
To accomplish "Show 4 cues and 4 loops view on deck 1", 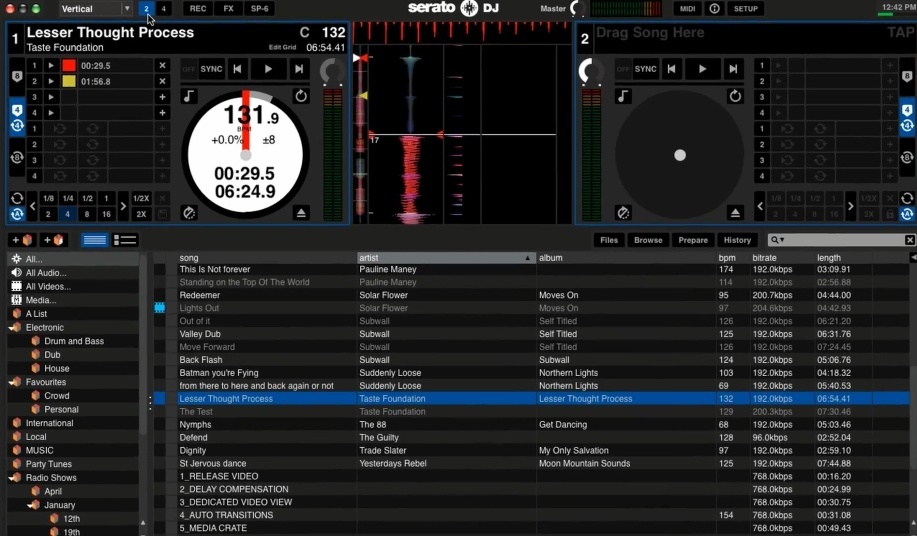I will pos(17,117).
